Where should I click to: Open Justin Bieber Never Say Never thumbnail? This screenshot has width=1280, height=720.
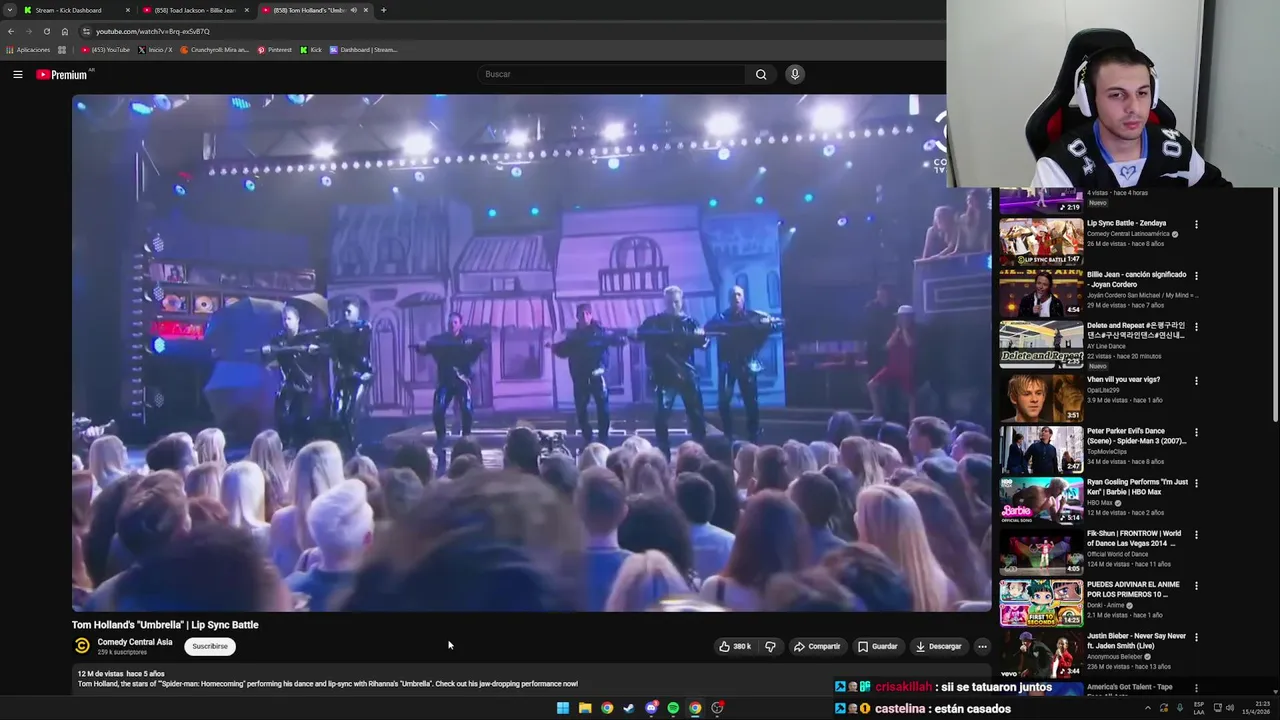[x=1041, y=654]
